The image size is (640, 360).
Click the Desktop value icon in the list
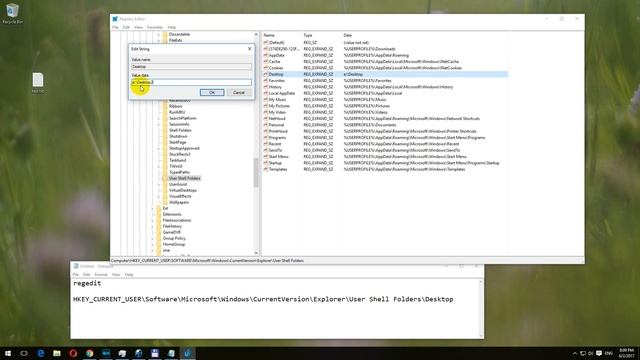(x=266, y=74)
